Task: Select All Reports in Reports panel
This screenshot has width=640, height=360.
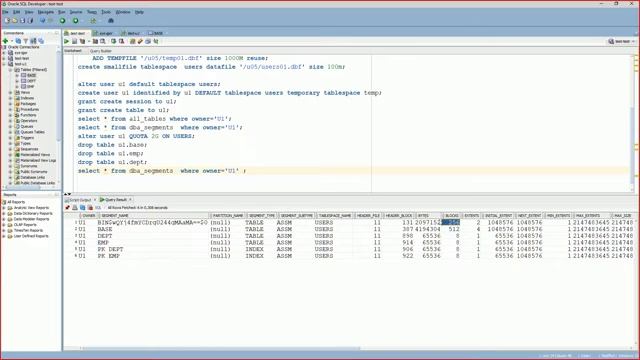Action: point(16,202)
